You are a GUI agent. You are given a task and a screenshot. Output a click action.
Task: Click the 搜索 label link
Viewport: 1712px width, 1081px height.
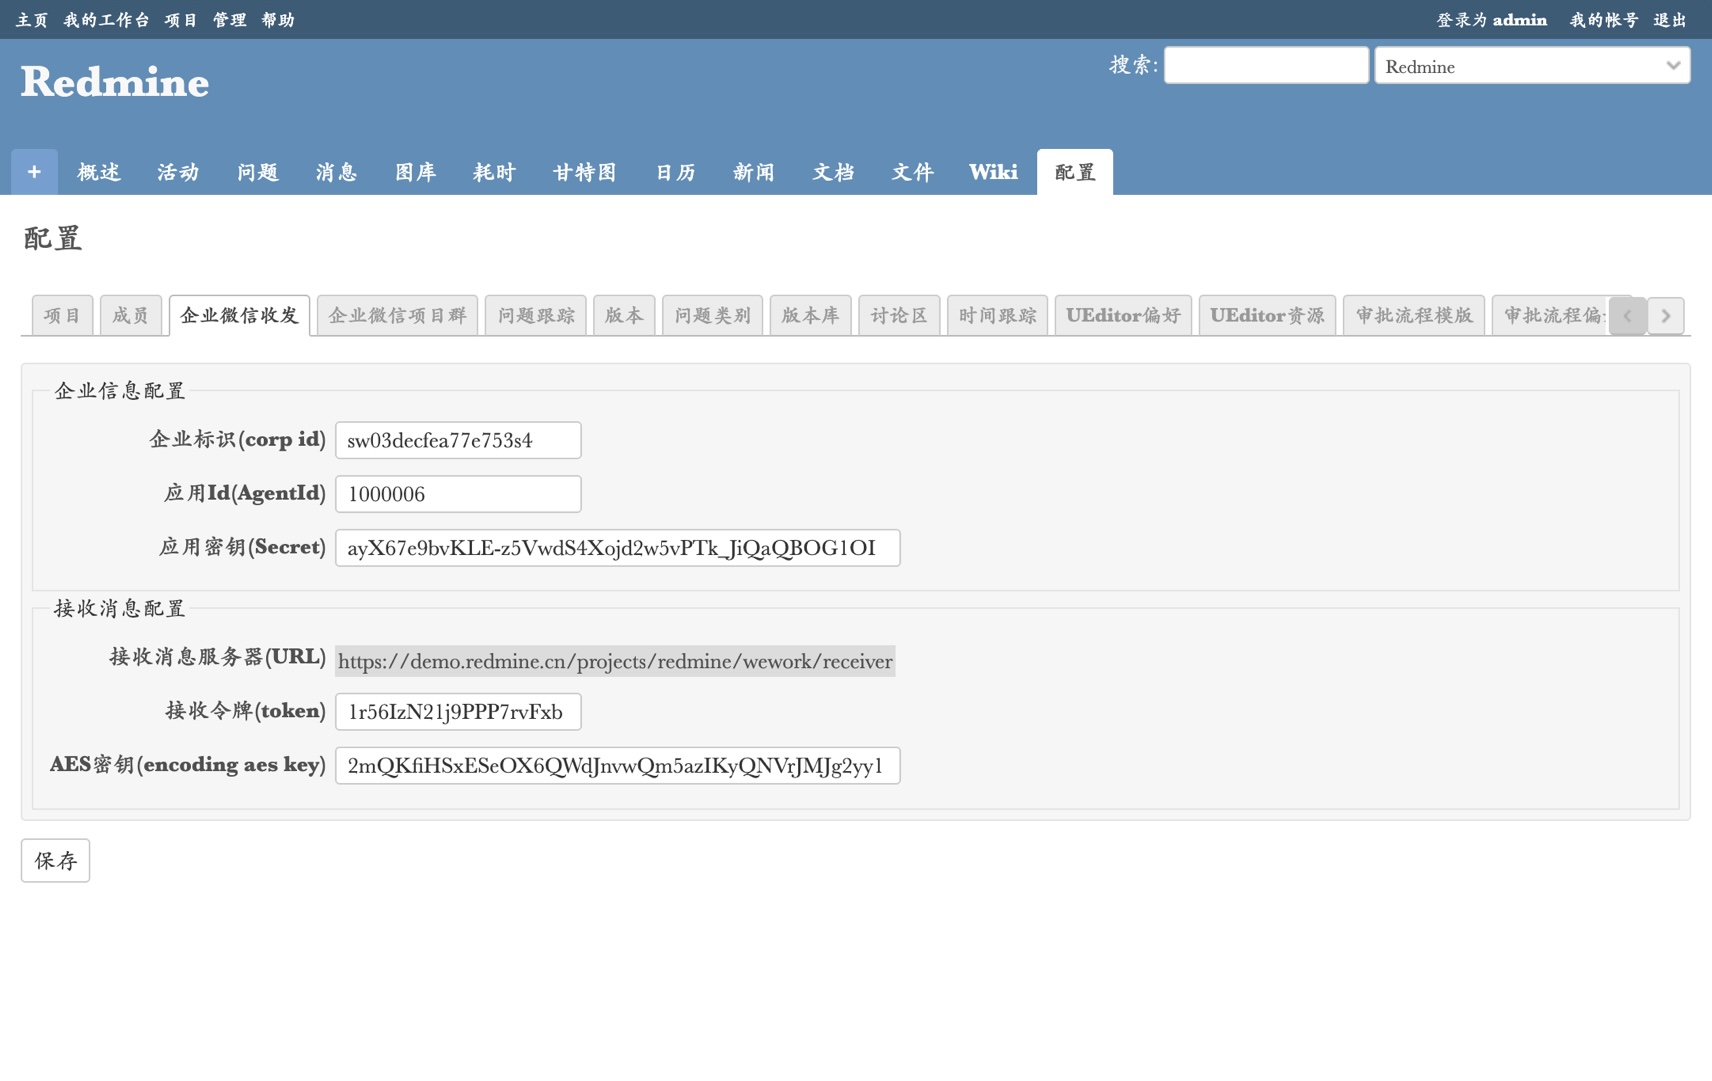pos(1132,65)
